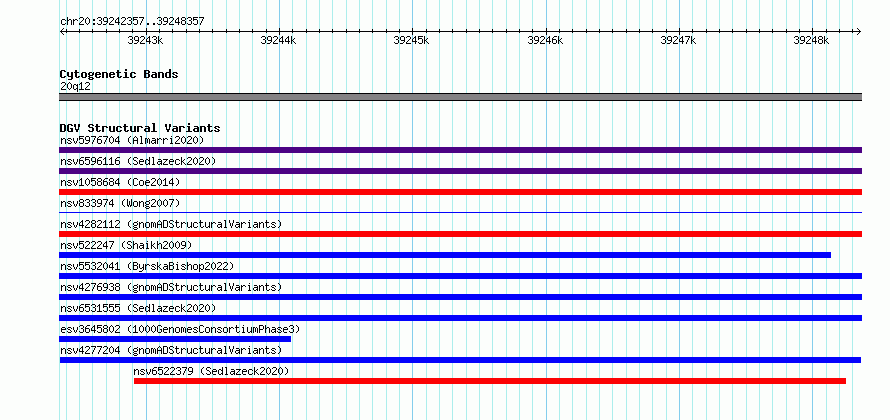Screen dimensions: 890x420
Task: Open variant nsv5532041 (ByrskaBishop2022) label
Action: tap(147, 266)
